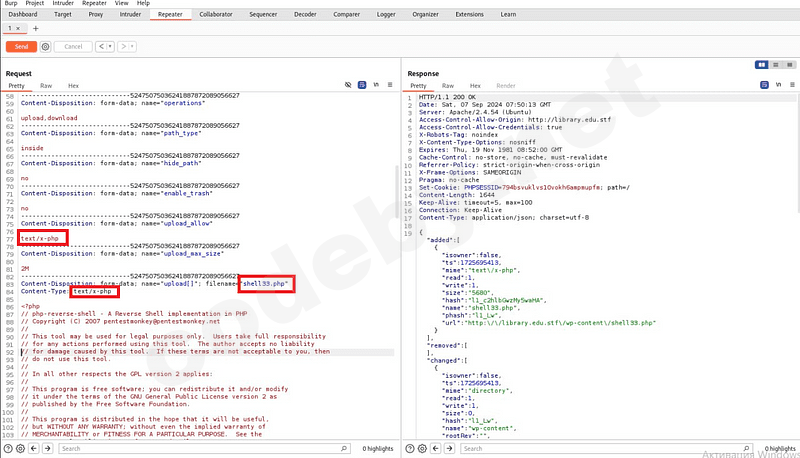Toggle the \n newline display in Response panel

(777, 86)
